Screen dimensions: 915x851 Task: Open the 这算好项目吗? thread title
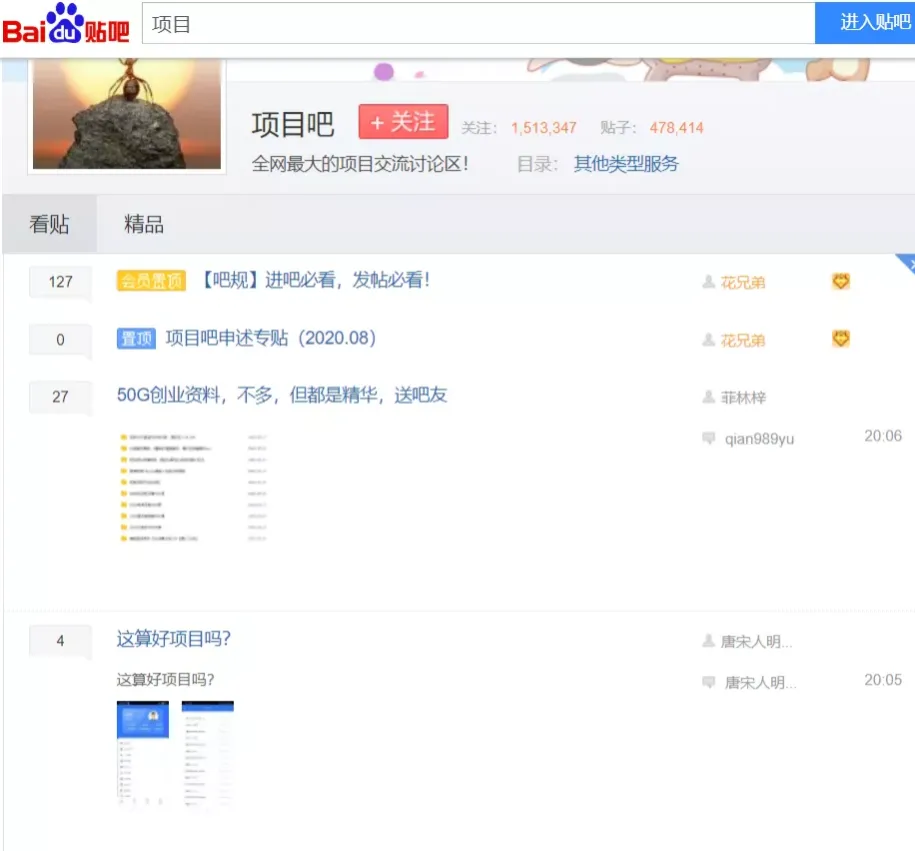[x=174, y=639]
